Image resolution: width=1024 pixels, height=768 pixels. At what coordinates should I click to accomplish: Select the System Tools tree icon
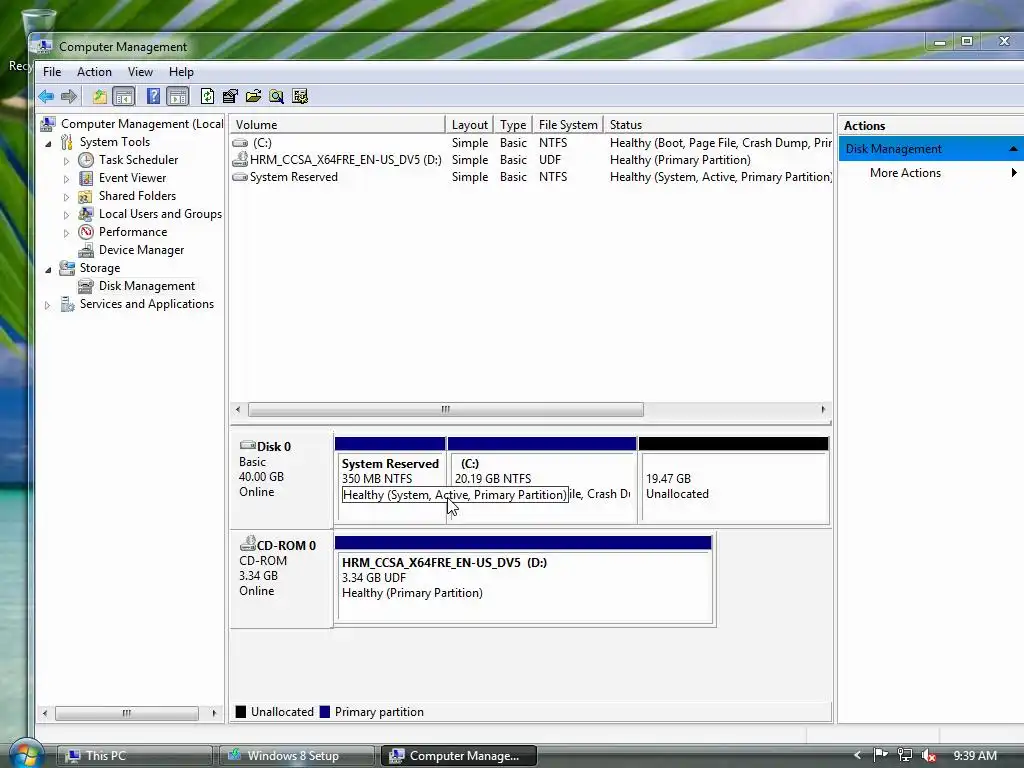67,142
